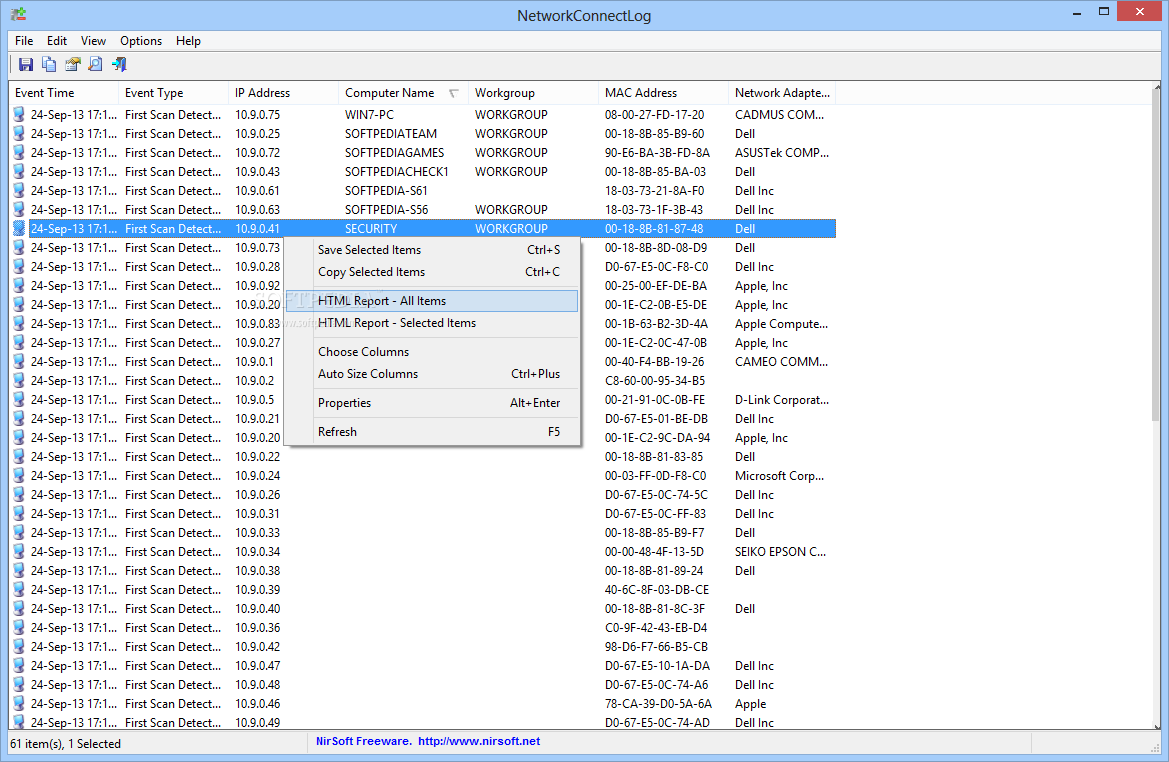
Task: Click the D-Link Corporat... adapter cell
Action: [781, 400]
